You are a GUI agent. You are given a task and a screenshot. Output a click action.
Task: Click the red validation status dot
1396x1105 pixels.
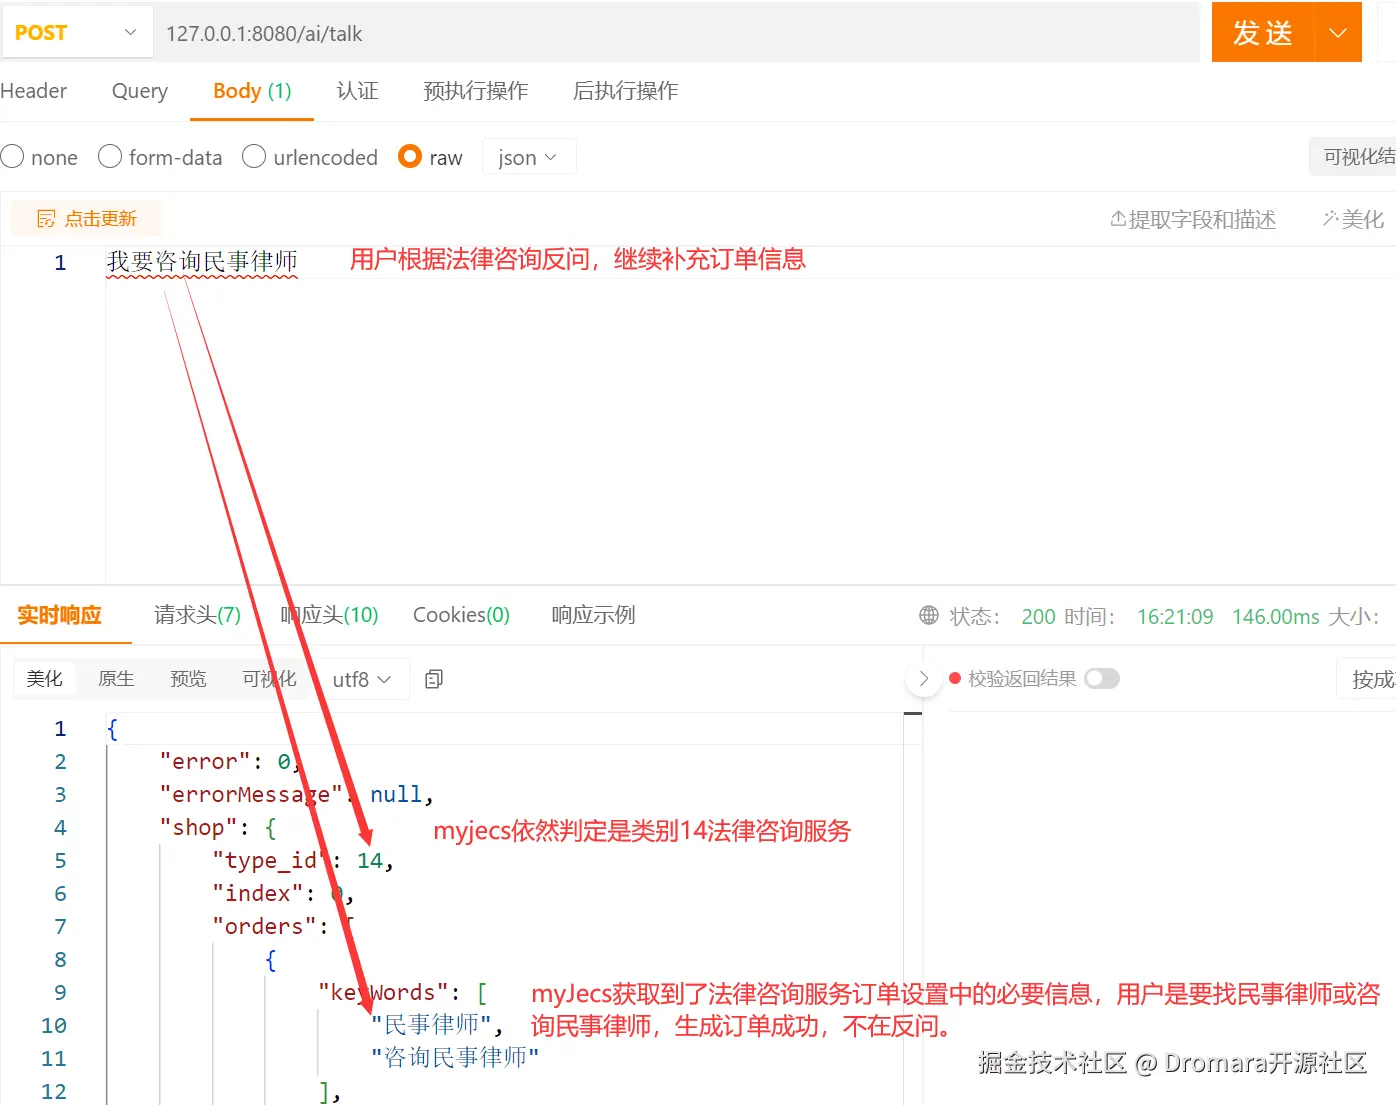pos(957,678)
